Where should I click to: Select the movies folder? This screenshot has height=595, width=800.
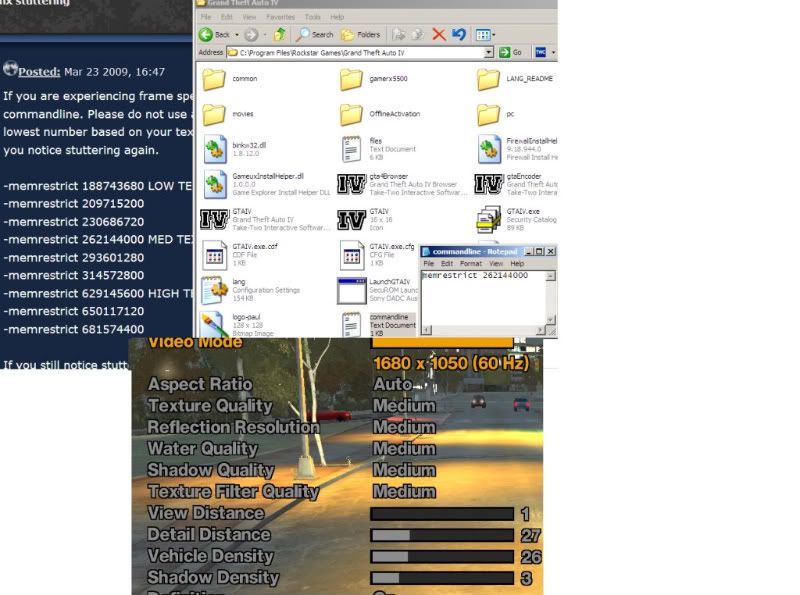[228, 114]
